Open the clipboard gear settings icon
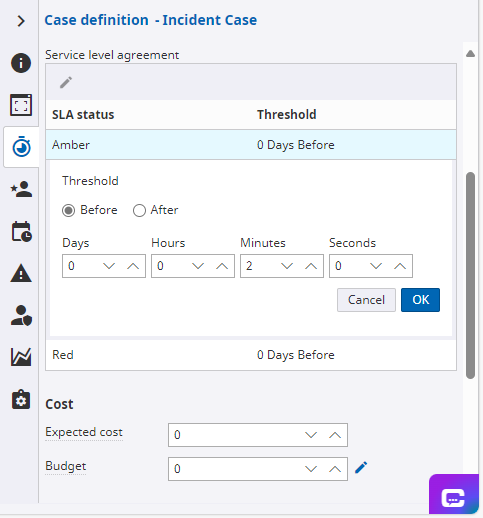 point(21,399)
